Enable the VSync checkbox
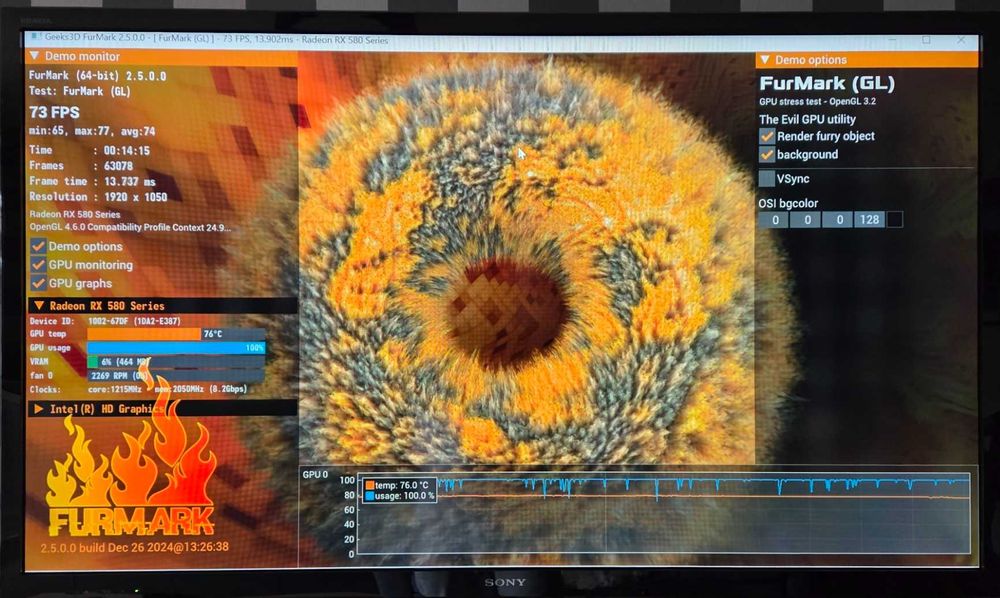The height and width of the screenshot is (598, 1000). coord(767,179)
